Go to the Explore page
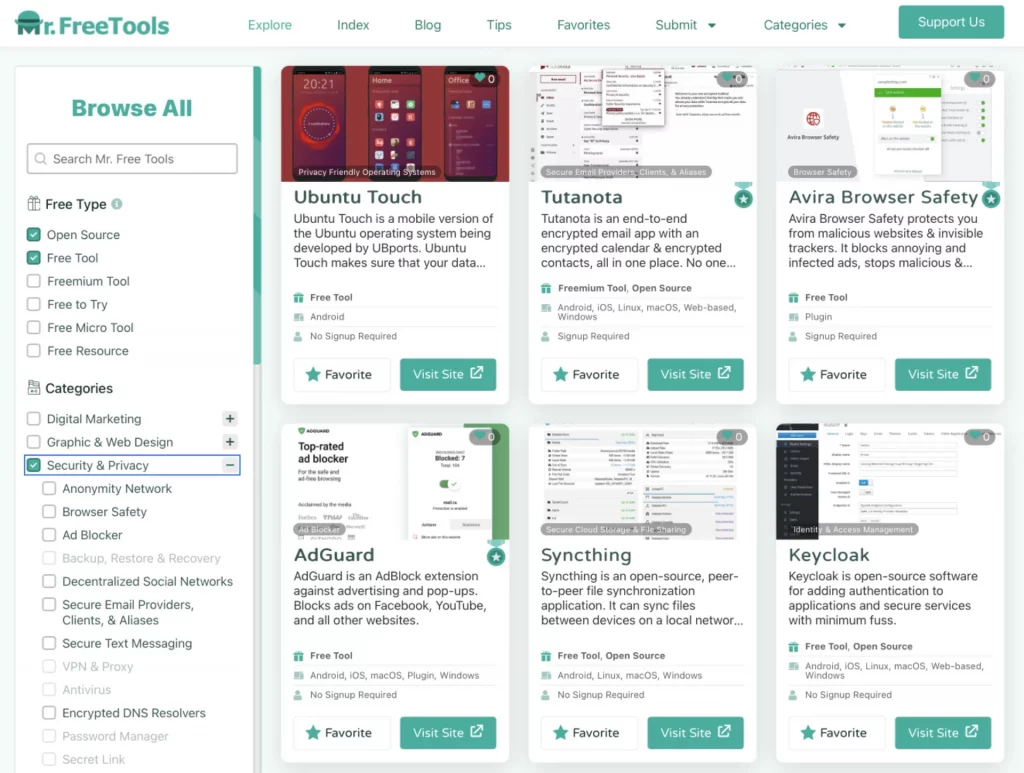 click(270, 25)
